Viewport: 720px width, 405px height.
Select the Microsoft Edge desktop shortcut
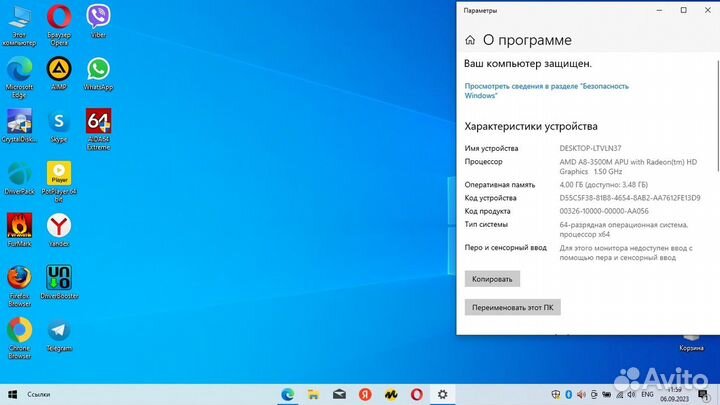point(19,78)
